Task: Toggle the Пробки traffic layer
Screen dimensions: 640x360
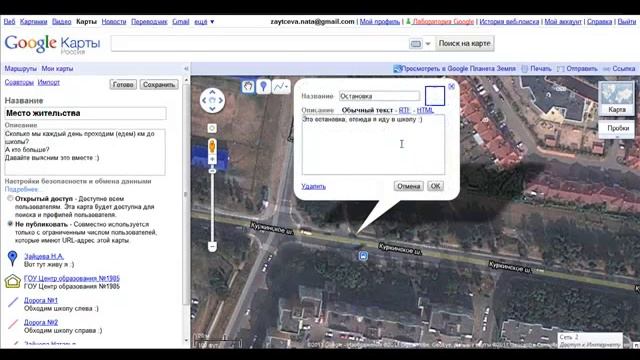Action: pyautogui.click(x=618, y=128)
